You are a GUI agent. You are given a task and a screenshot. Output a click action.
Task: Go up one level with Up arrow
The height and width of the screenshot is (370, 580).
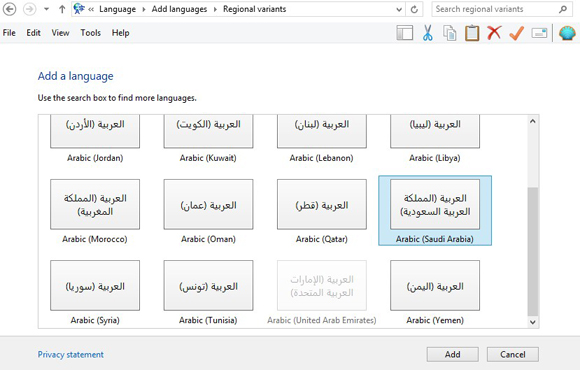point(62,9)
